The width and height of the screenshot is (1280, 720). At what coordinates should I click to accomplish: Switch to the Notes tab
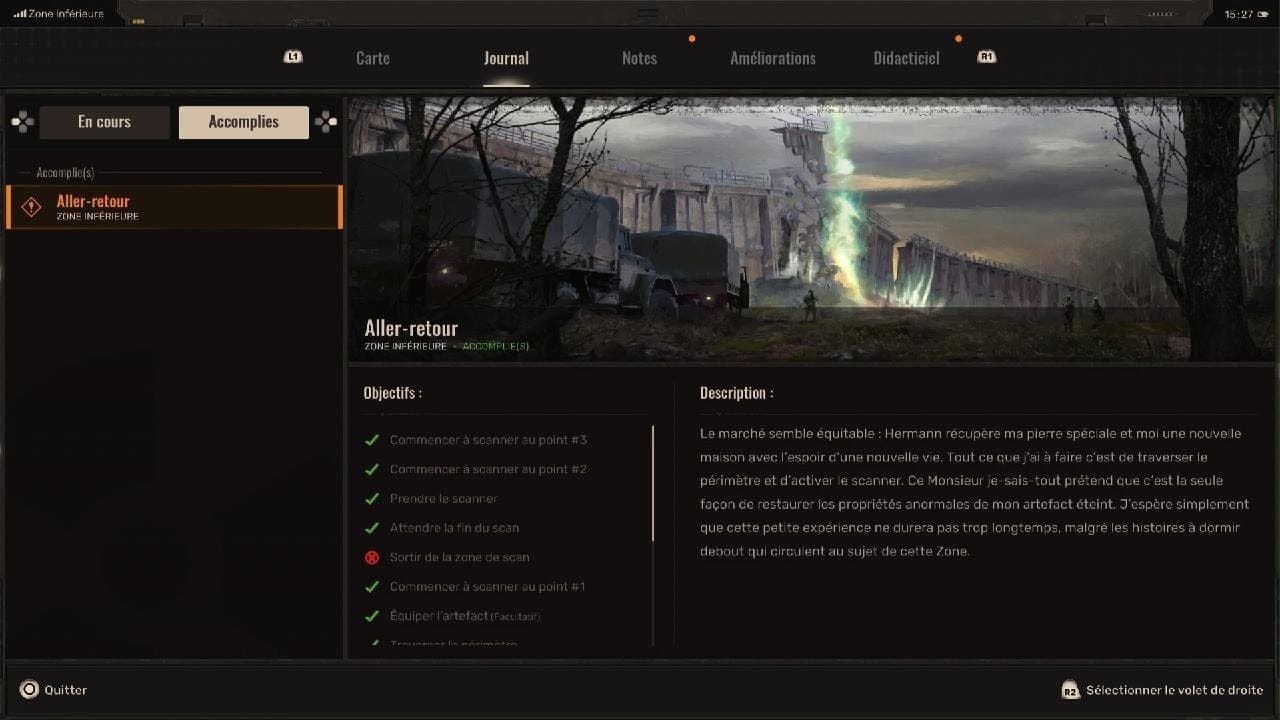[639, 58]
